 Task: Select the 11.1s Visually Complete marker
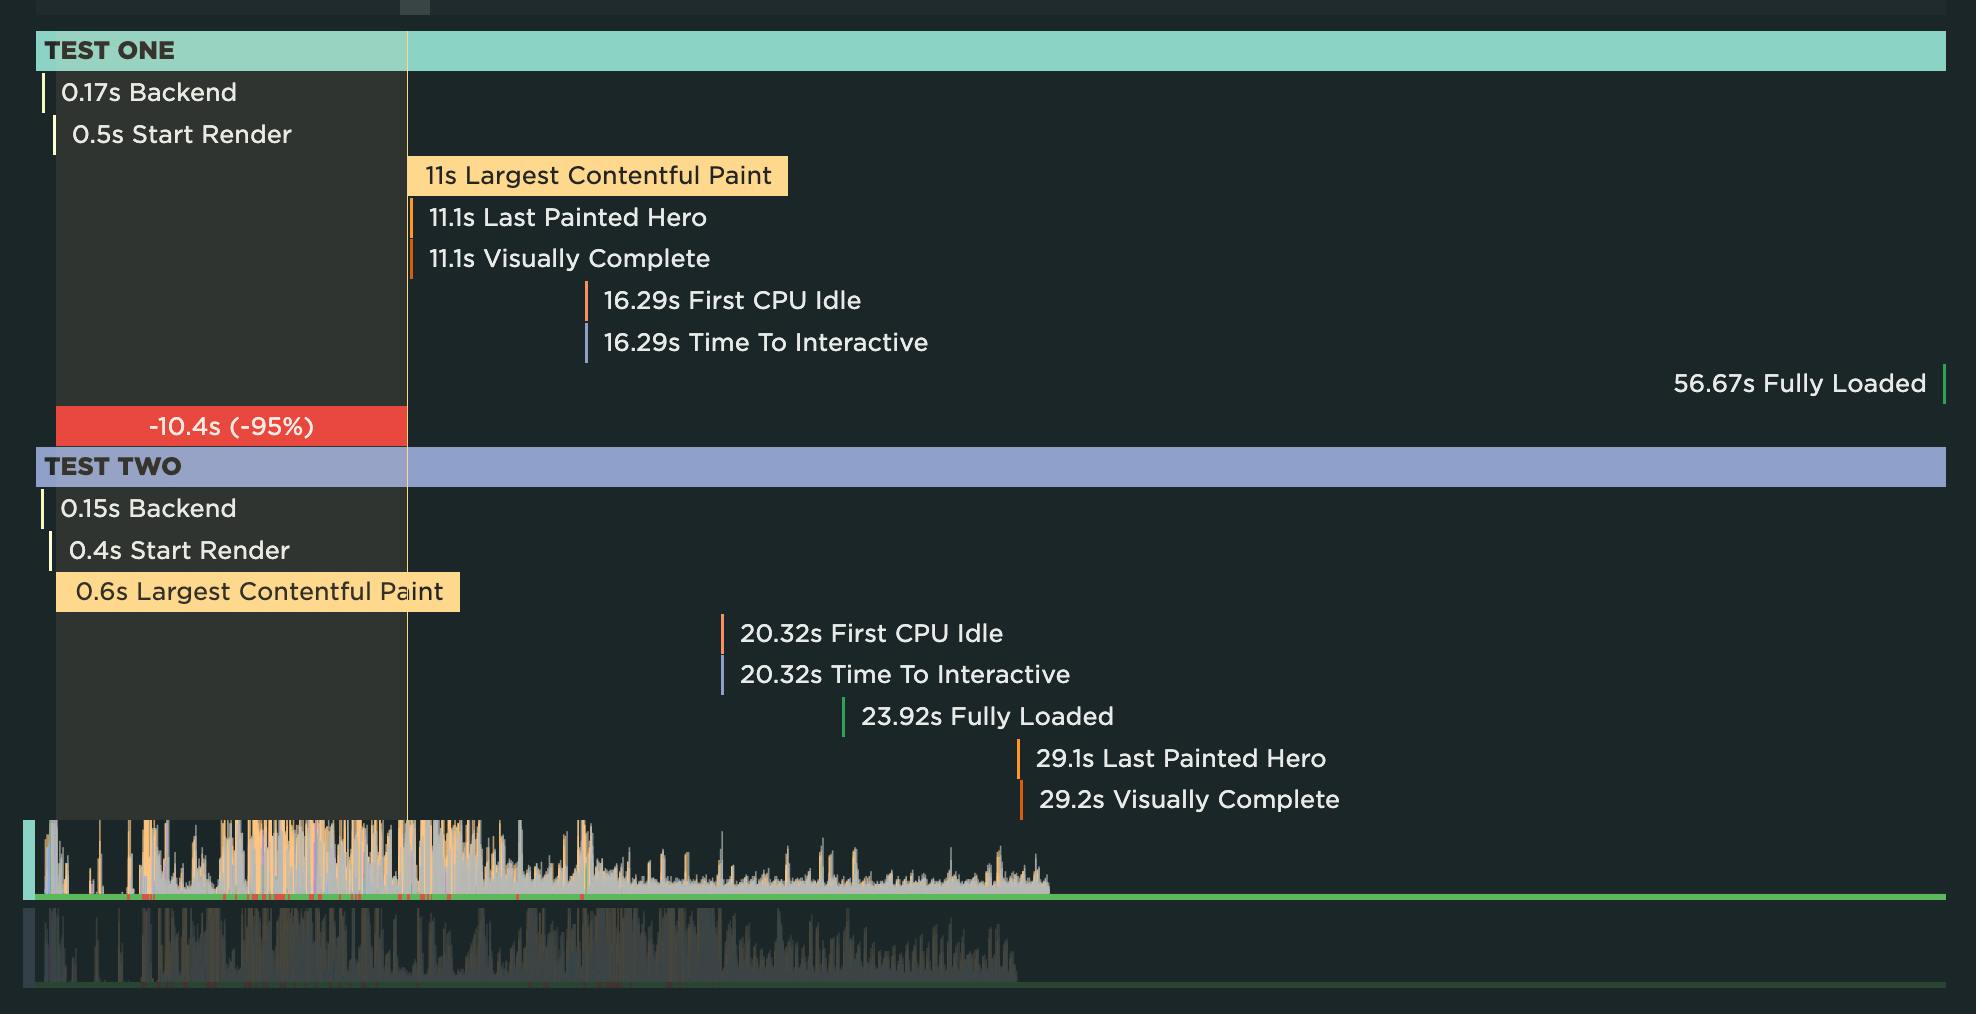[x=568, y=259]
